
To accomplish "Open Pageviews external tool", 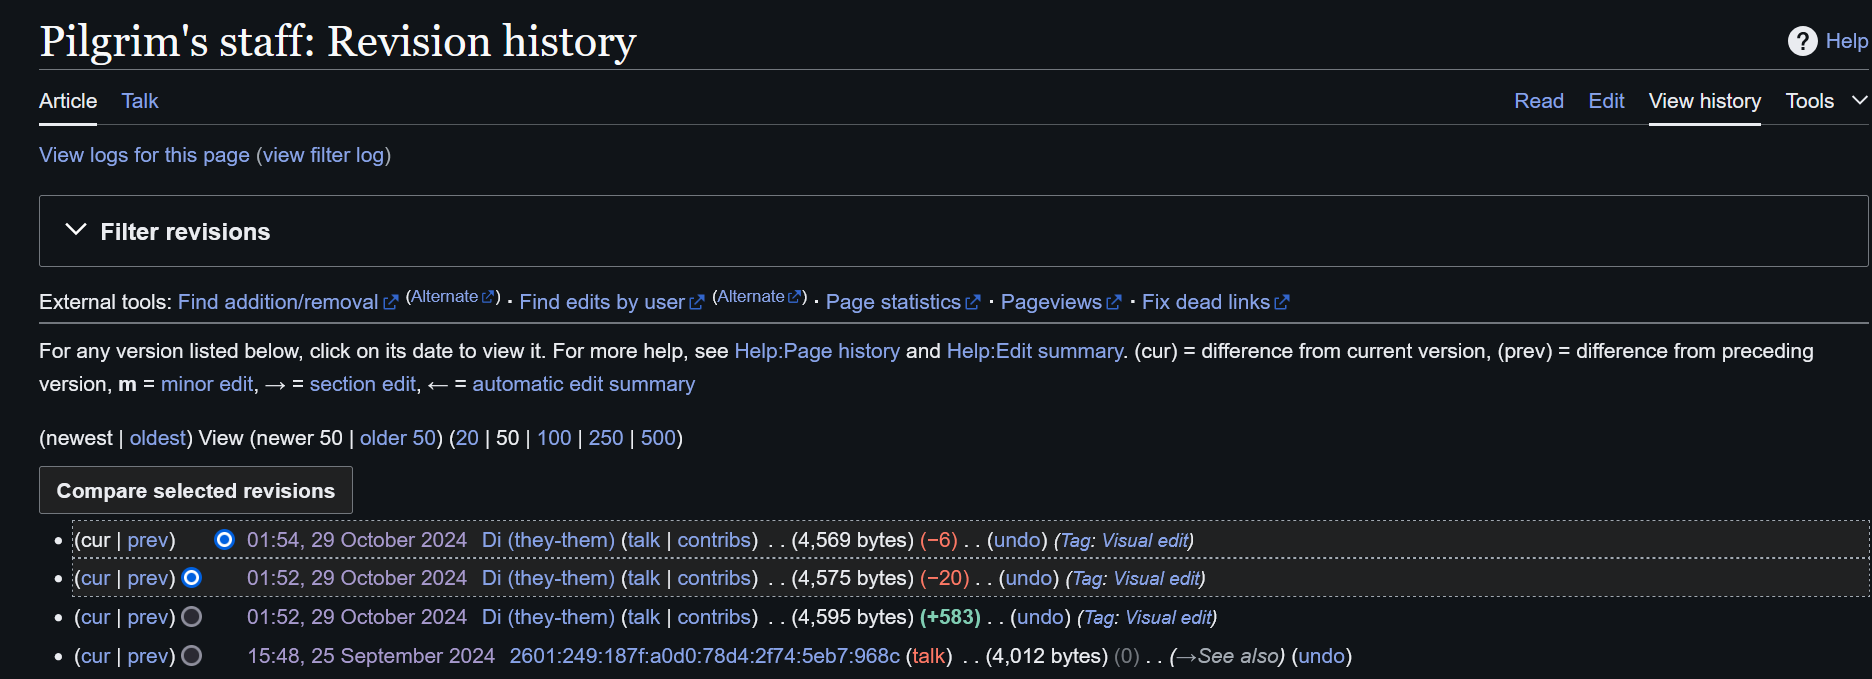I will tap(1061, 302).
